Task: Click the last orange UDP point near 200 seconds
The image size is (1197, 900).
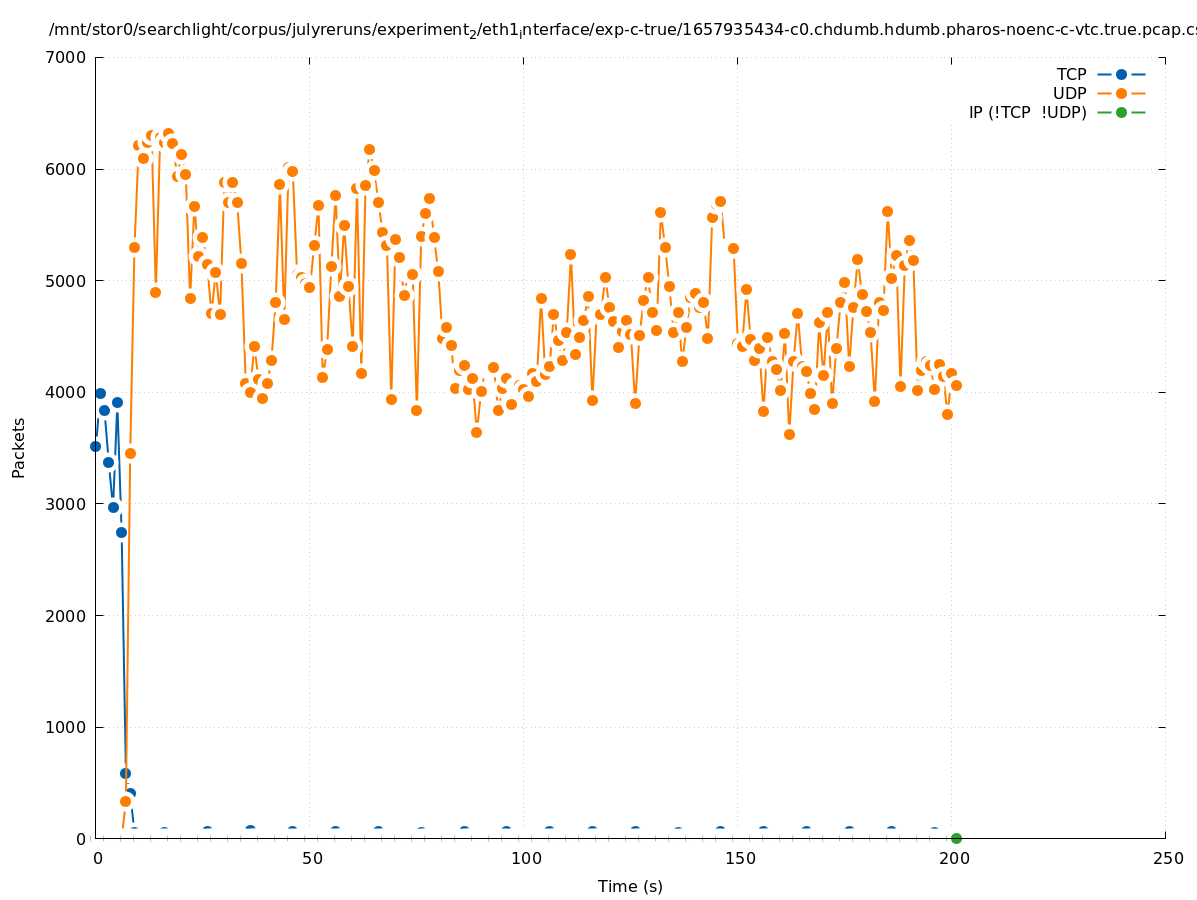Action: pyautogui.click(x=955, y=385)
